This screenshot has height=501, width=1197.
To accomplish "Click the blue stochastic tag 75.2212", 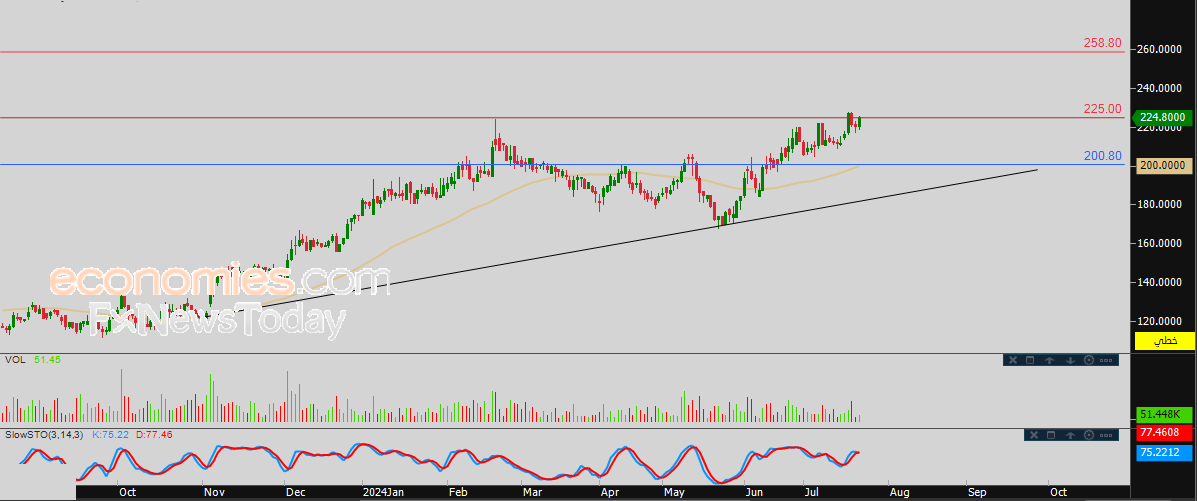I will coord(1164,451).
